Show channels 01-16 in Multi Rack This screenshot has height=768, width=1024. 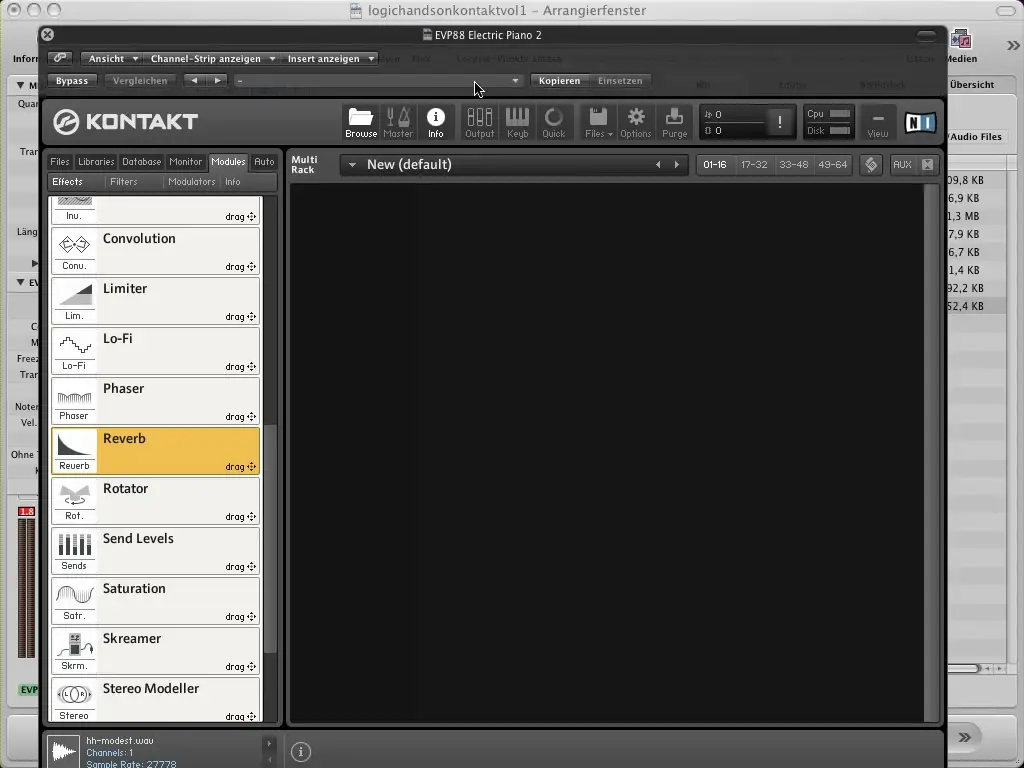714,165
